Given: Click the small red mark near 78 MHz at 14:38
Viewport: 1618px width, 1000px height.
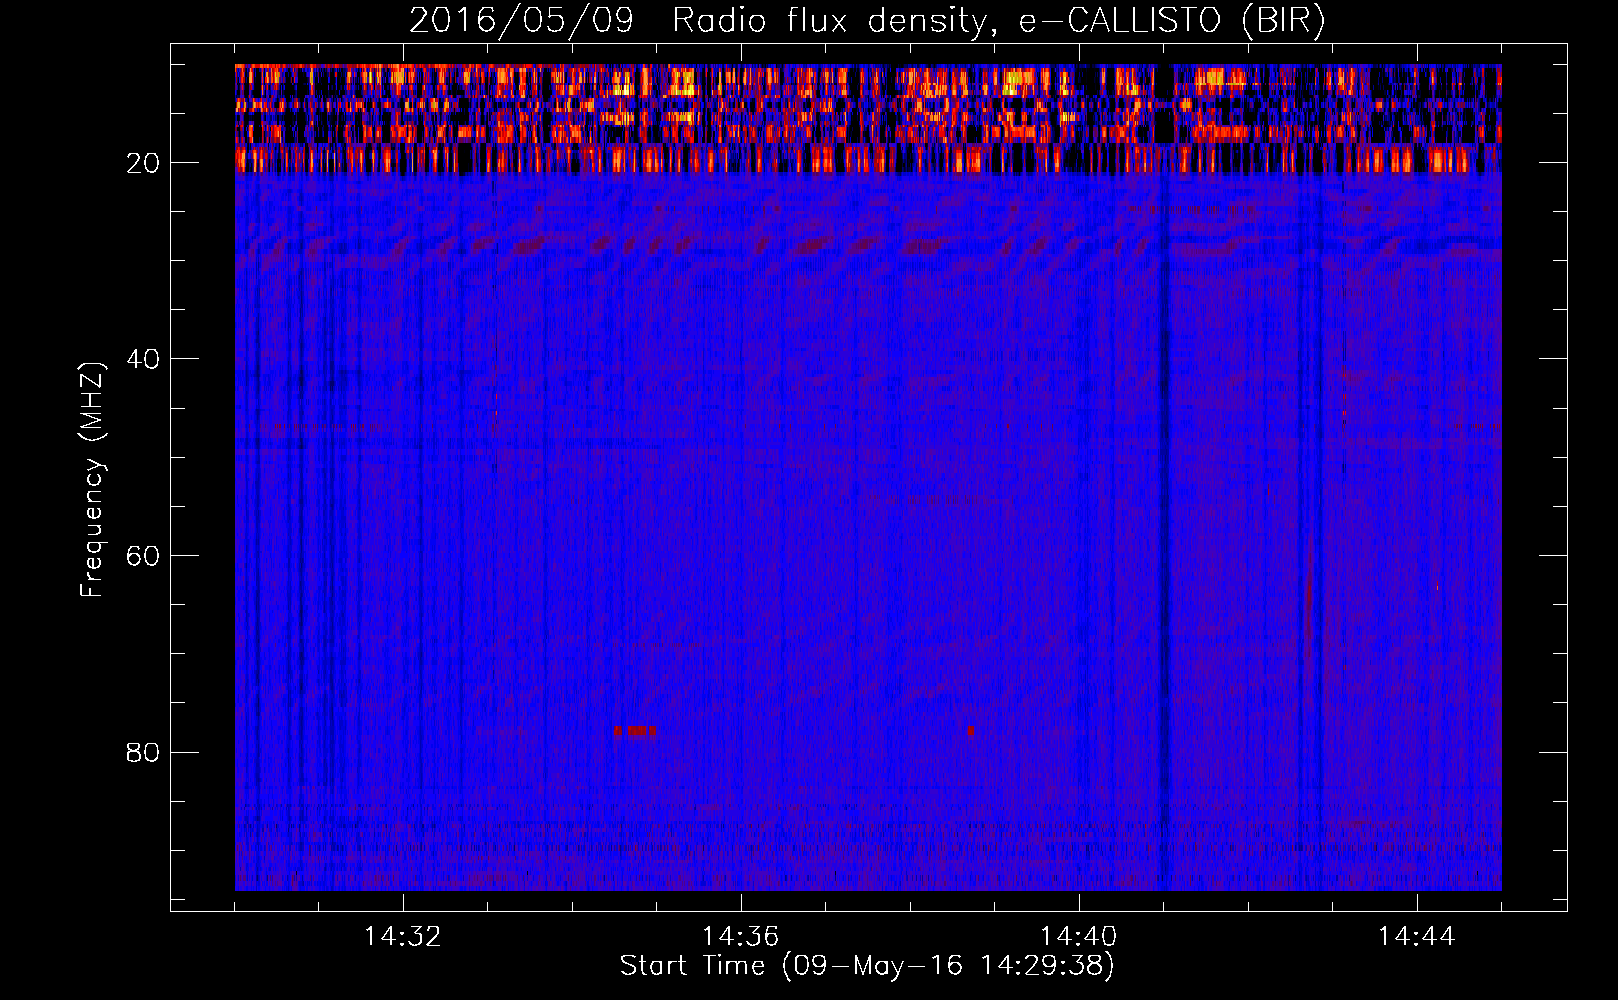Looking at the screenshot, I should click(x=970, y=731).
